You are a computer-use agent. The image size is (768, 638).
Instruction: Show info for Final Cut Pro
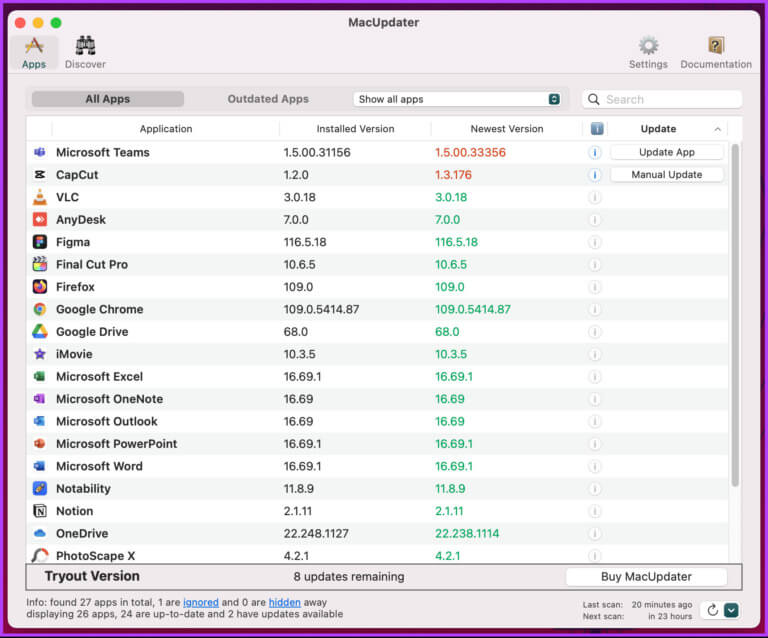pyautogui.click(x=595, y=265)
